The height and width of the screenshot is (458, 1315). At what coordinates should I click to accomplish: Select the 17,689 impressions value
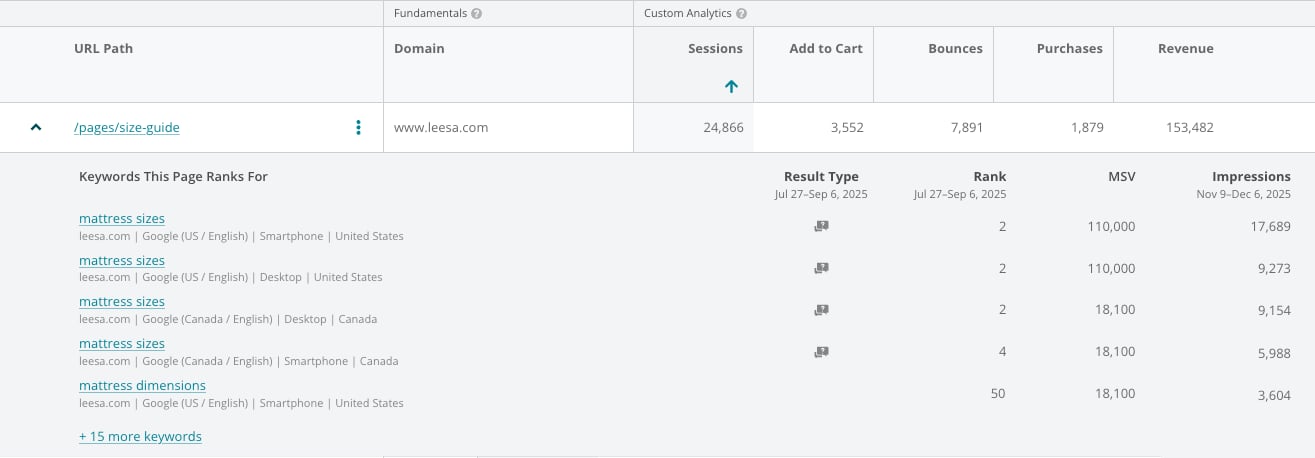pos(1270,227)
